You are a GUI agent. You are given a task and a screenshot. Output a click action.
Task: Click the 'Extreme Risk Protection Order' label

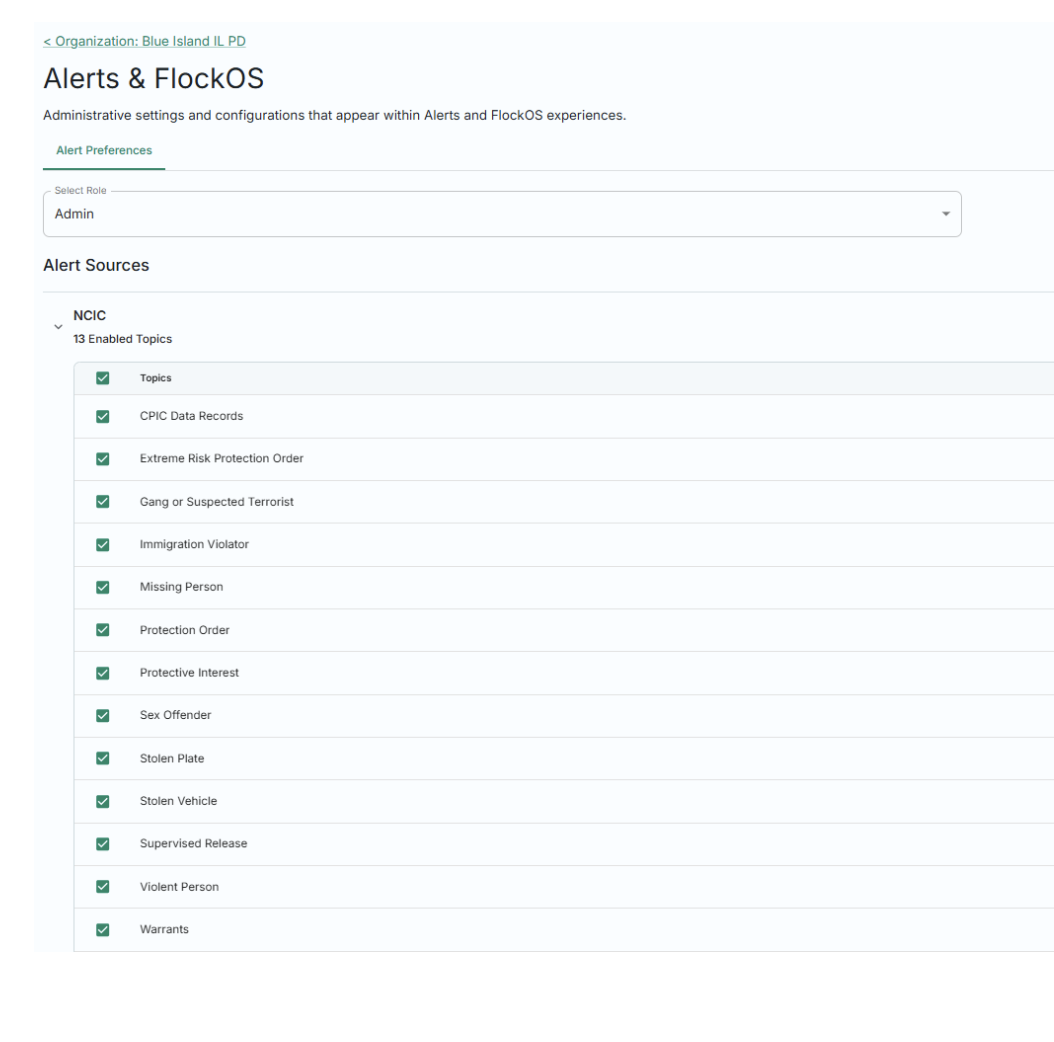(x=221, y=458)
